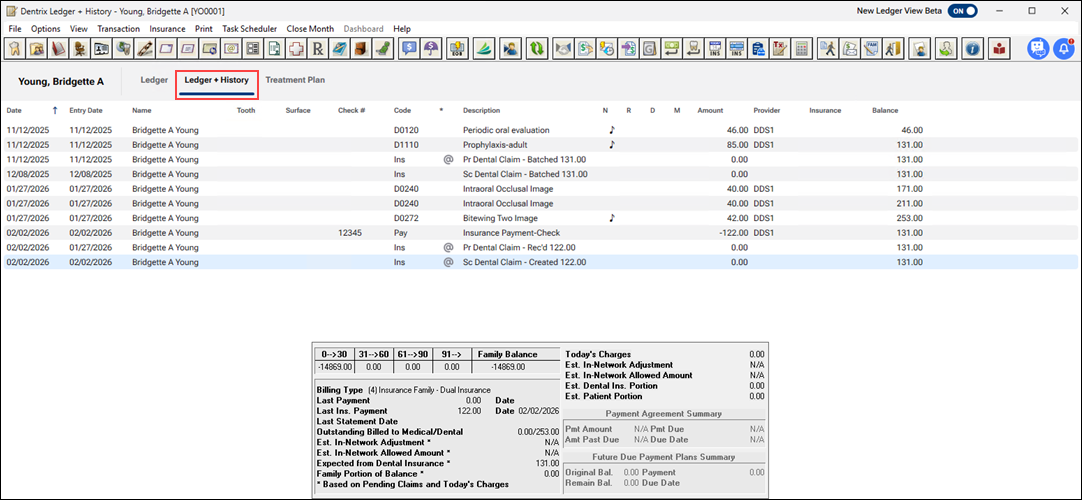Open the Transaction menu

coord(119,29)
